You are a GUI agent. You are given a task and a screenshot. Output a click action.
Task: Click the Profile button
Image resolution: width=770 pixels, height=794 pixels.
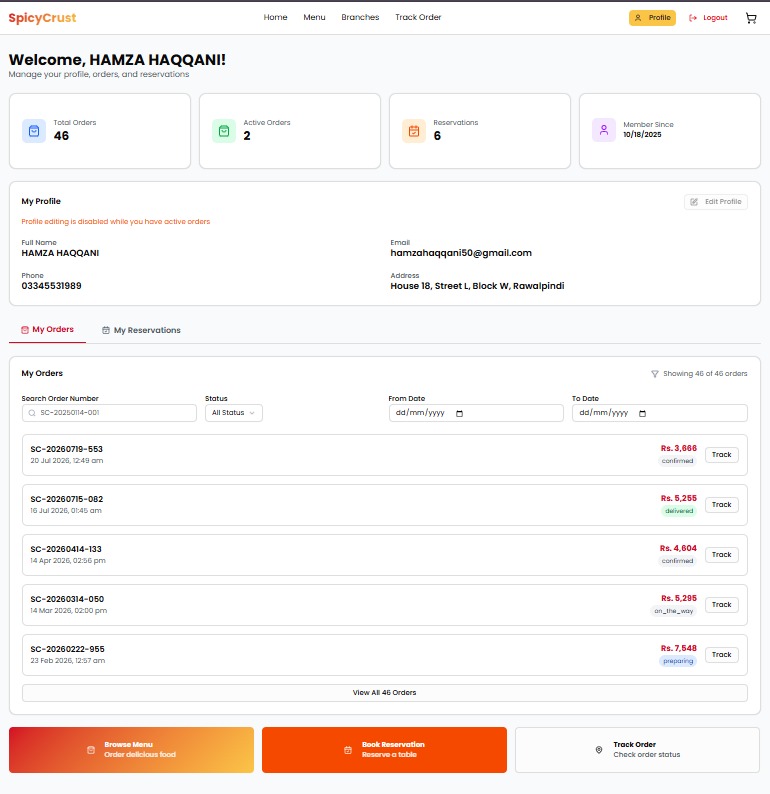point(652,18)
